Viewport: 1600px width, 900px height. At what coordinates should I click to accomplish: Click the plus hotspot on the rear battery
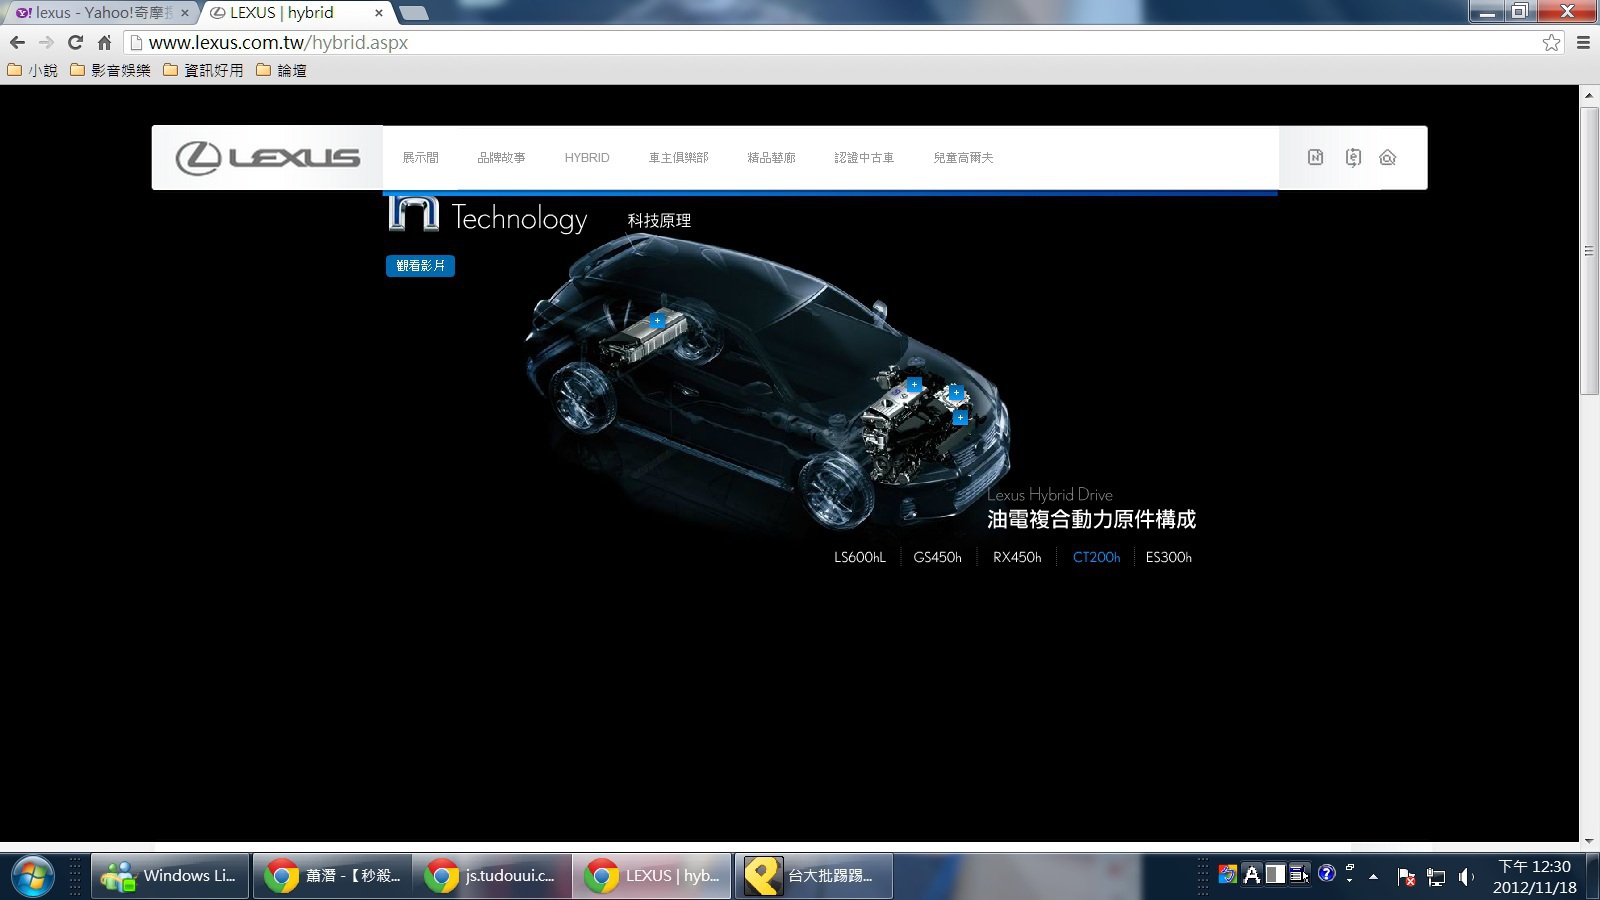(x=657, y=321)
